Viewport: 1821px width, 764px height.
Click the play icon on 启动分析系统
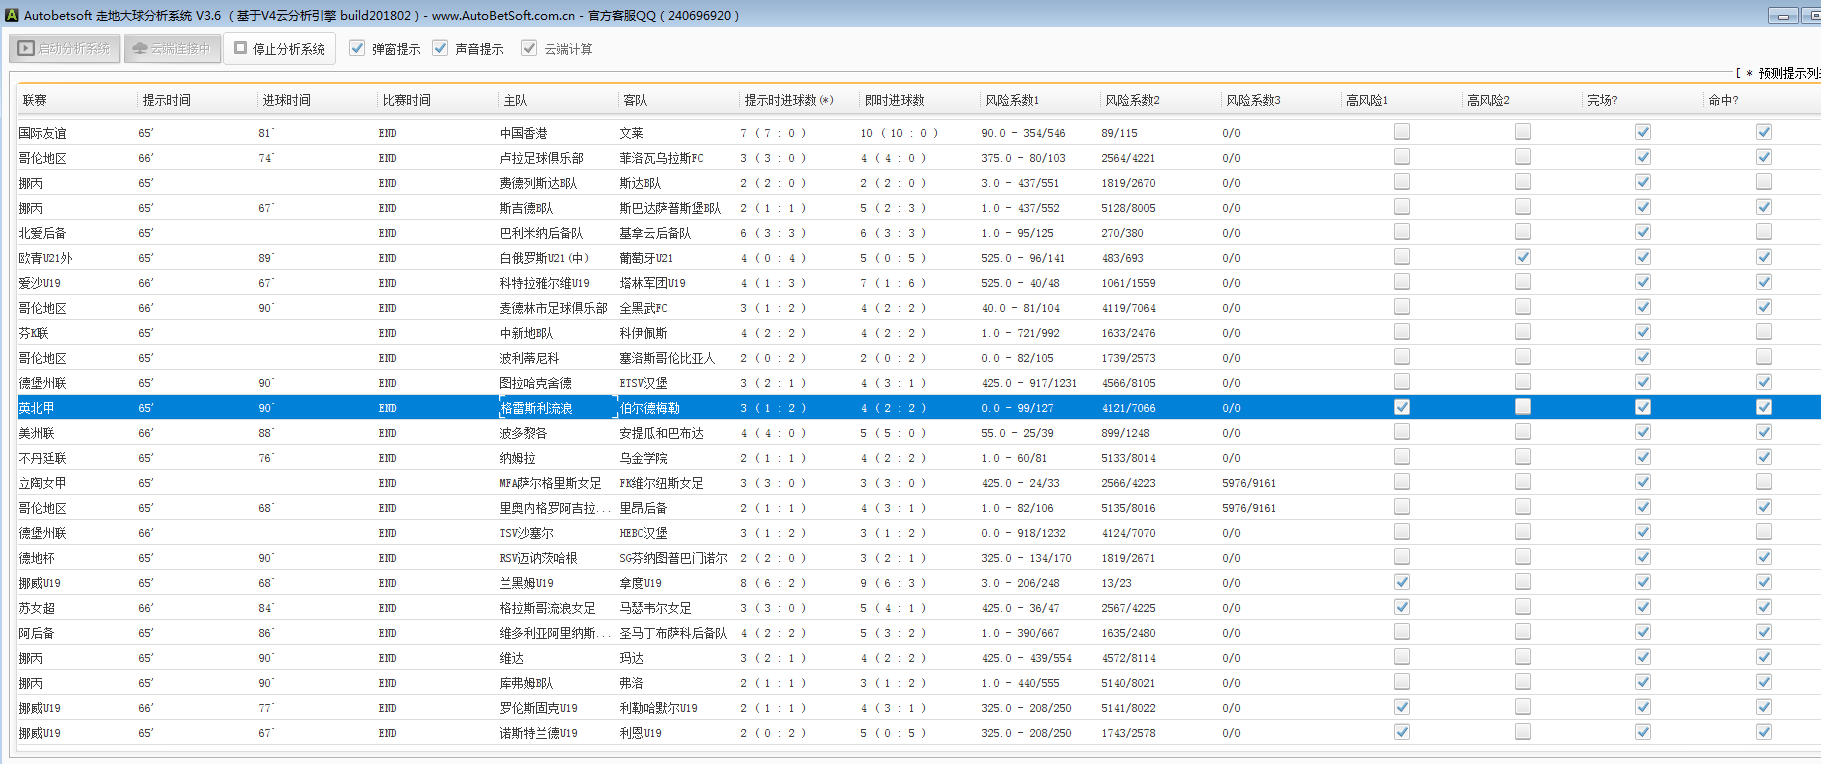click(27, 48)
